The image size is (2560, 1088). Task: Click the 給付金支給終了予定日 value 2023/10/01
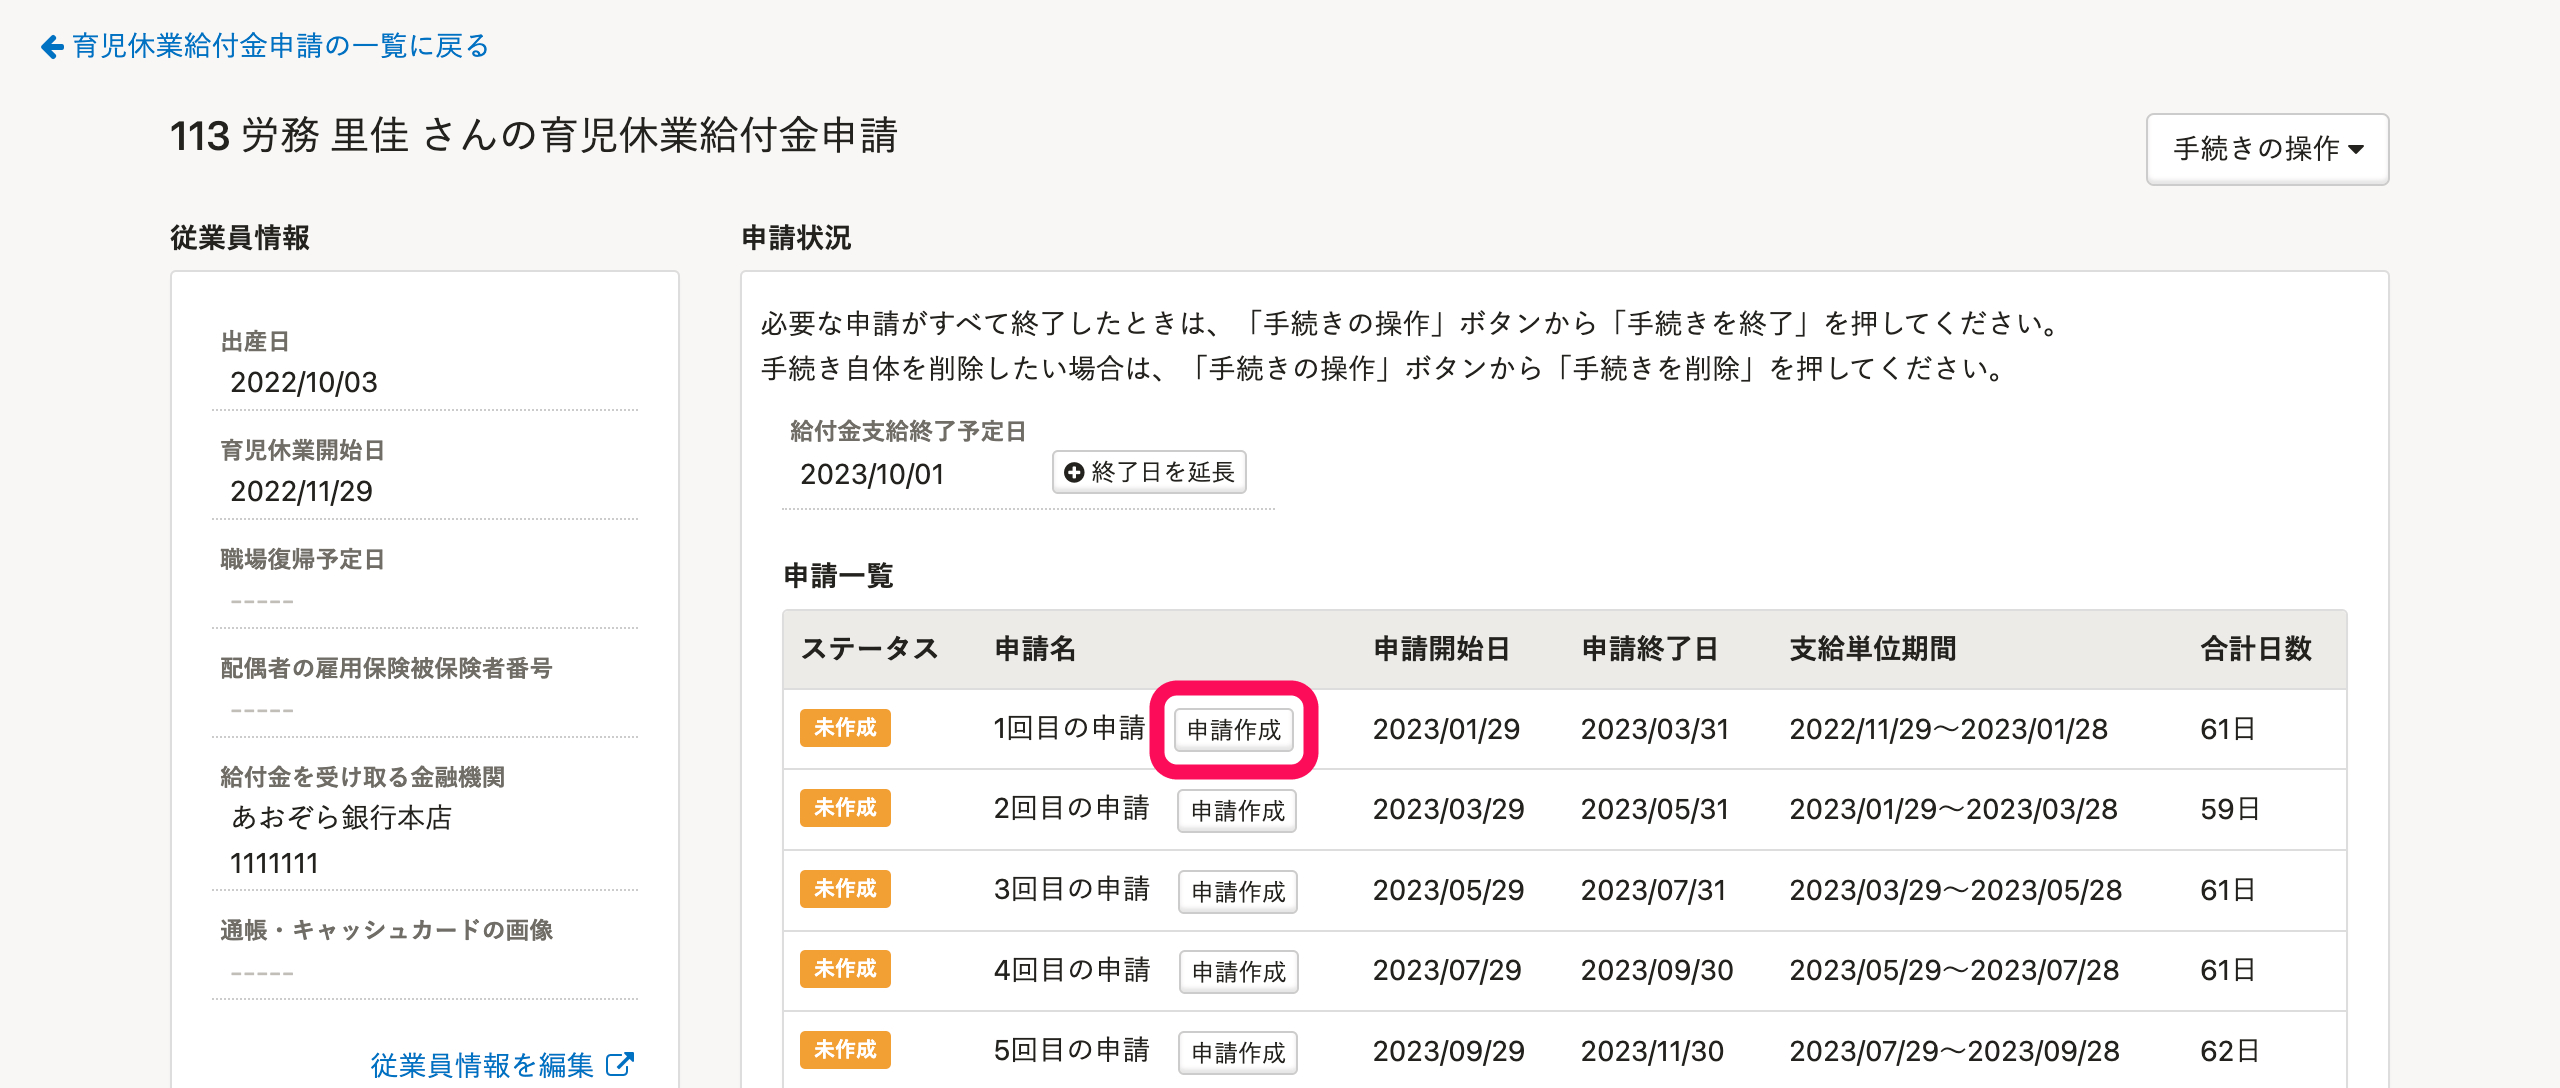click(872, 474)
